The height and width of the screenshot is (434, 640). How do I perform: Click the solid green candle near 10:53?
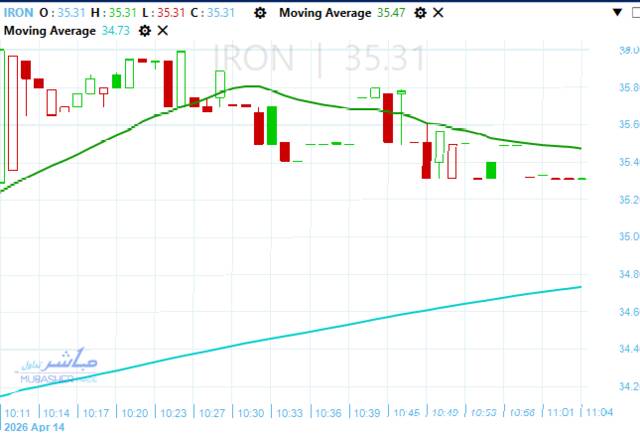pos(491,170)
